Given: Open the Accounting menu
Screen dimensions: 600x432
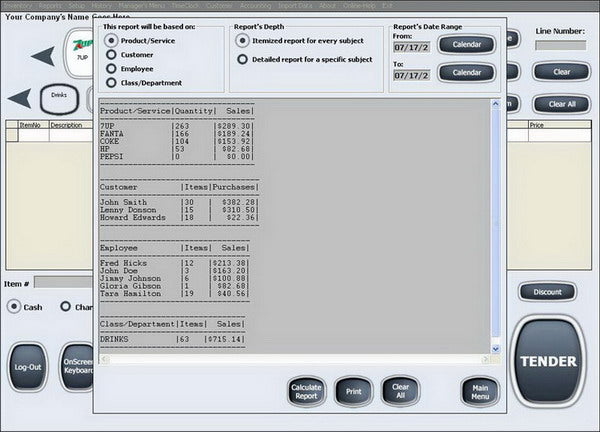Looking at the screenshot, I should (255, 6).
